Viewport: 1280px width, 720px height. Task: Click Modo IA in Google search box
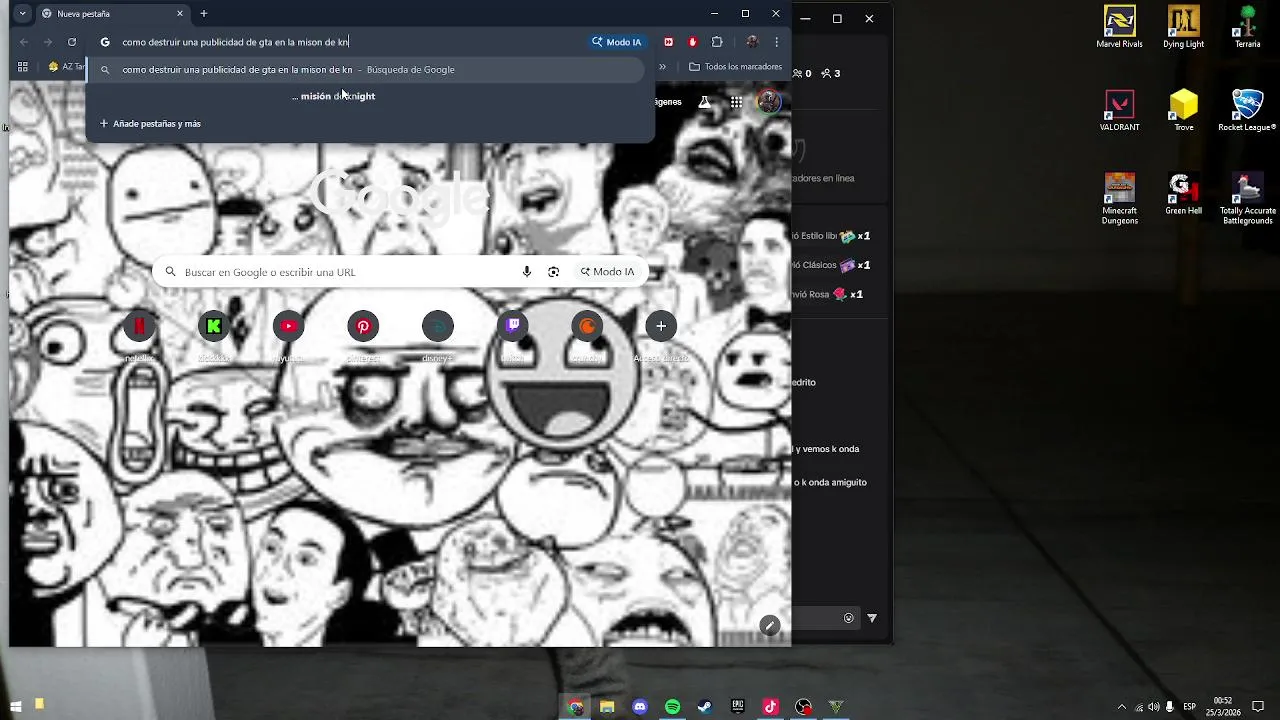[x=607, y=272]
